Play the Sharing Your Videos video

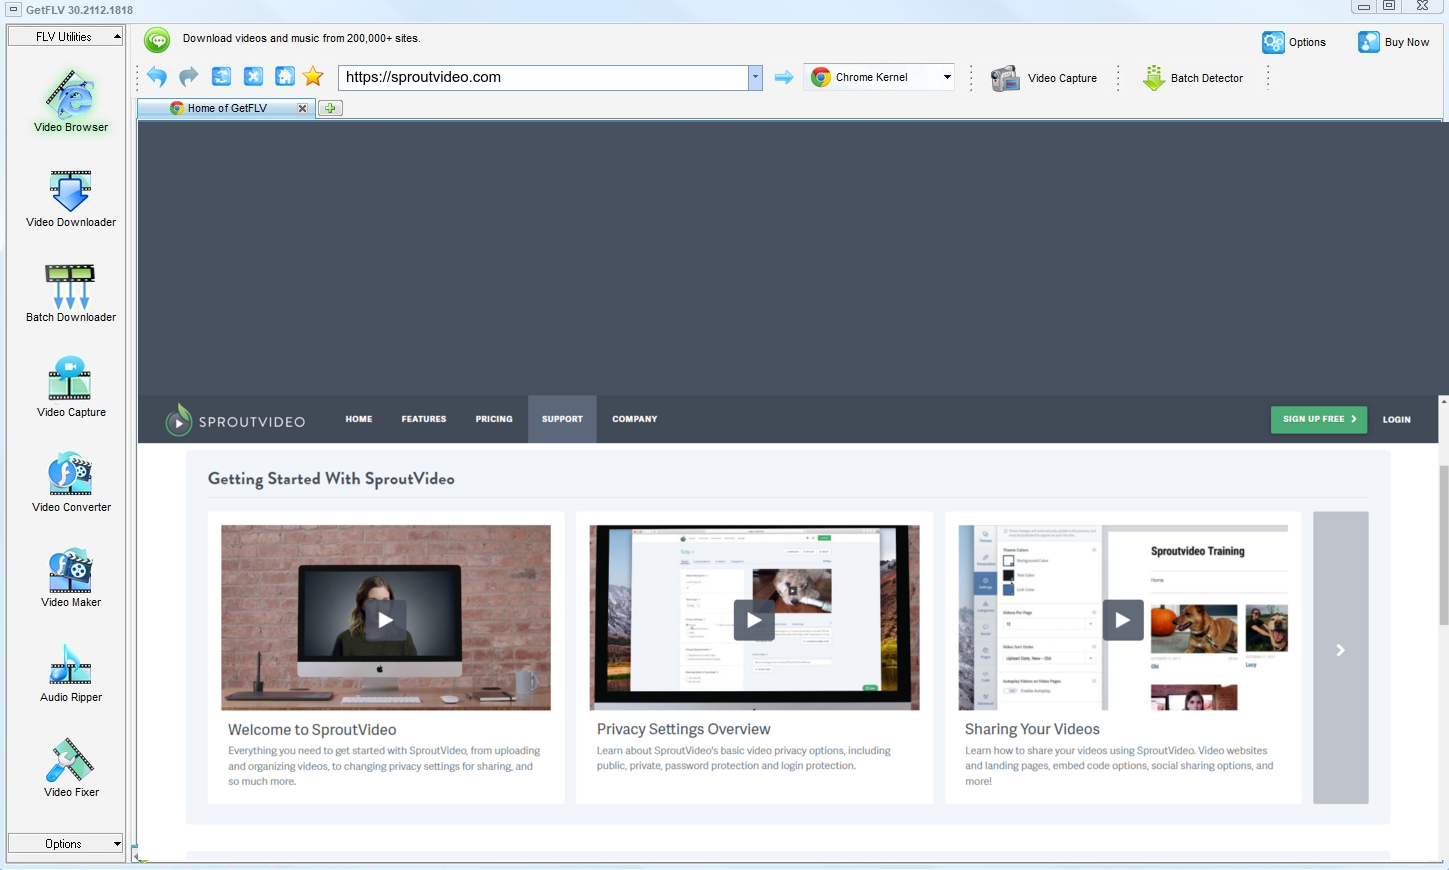coord(1123,620)
